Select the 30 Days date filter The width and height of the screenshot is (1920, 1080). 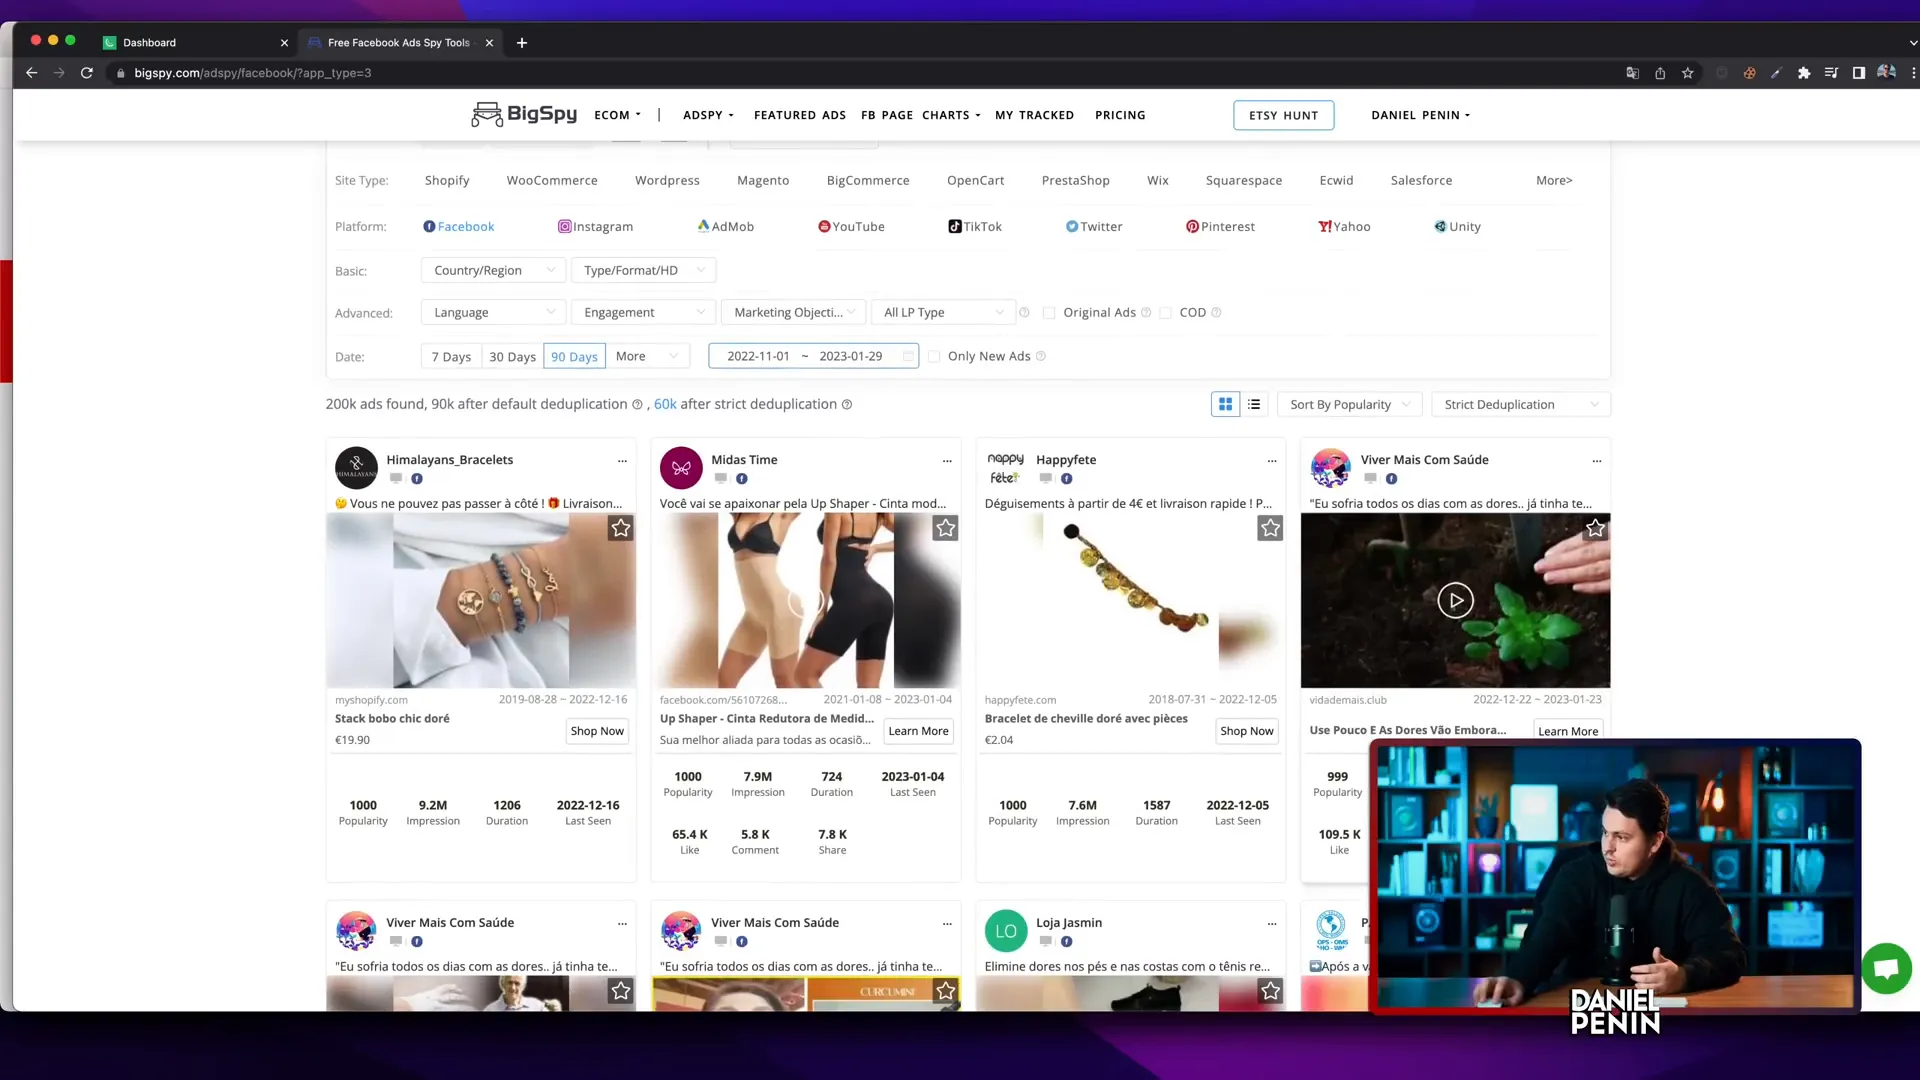pyautogui.click(x=512, y=356)
